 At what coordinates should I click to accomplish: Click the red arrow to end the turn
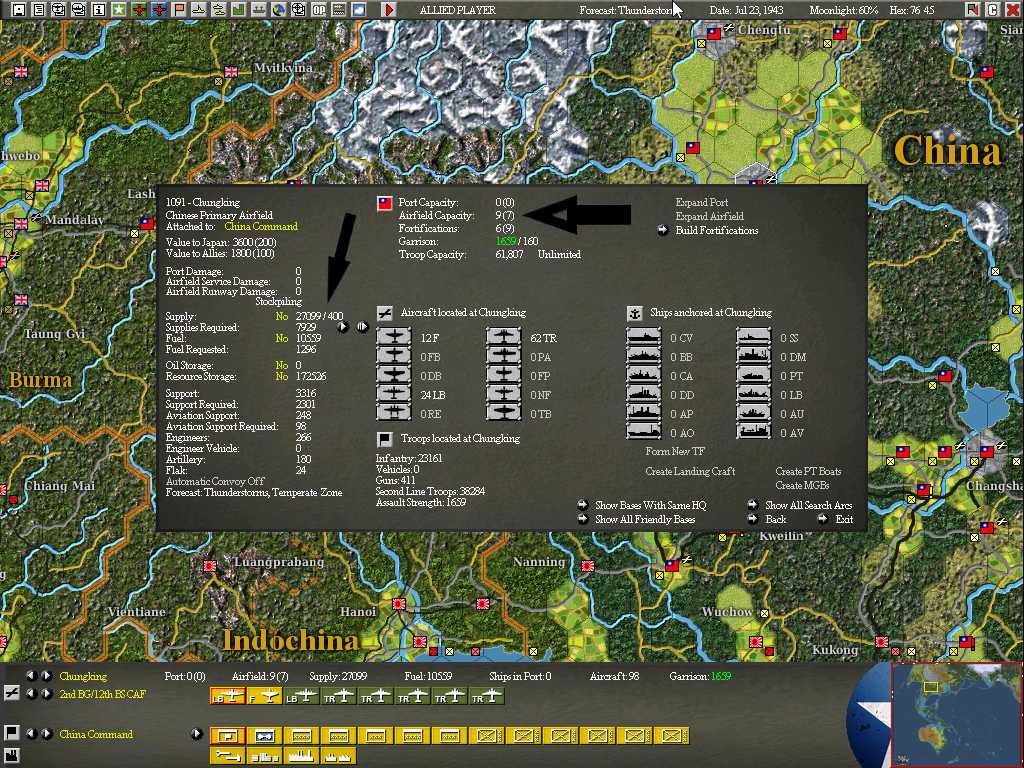click(x=389, y=10)
